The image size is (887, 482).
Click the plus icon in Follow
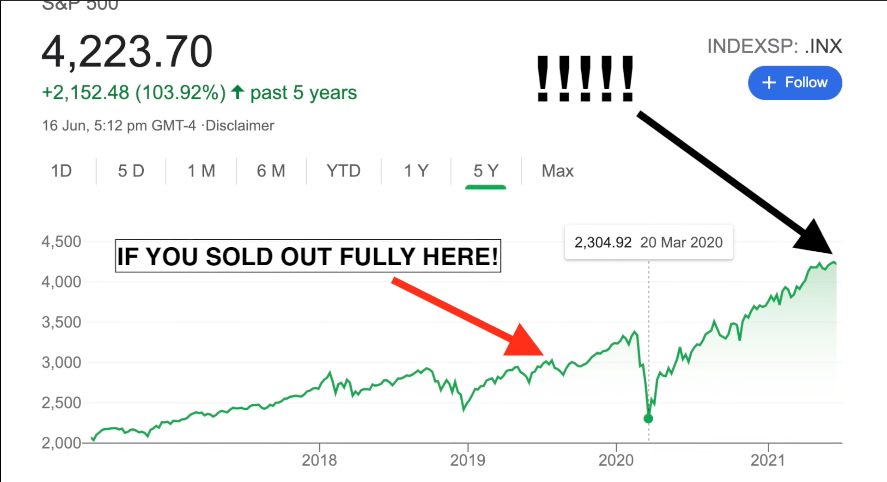click(x=769, y=83)
